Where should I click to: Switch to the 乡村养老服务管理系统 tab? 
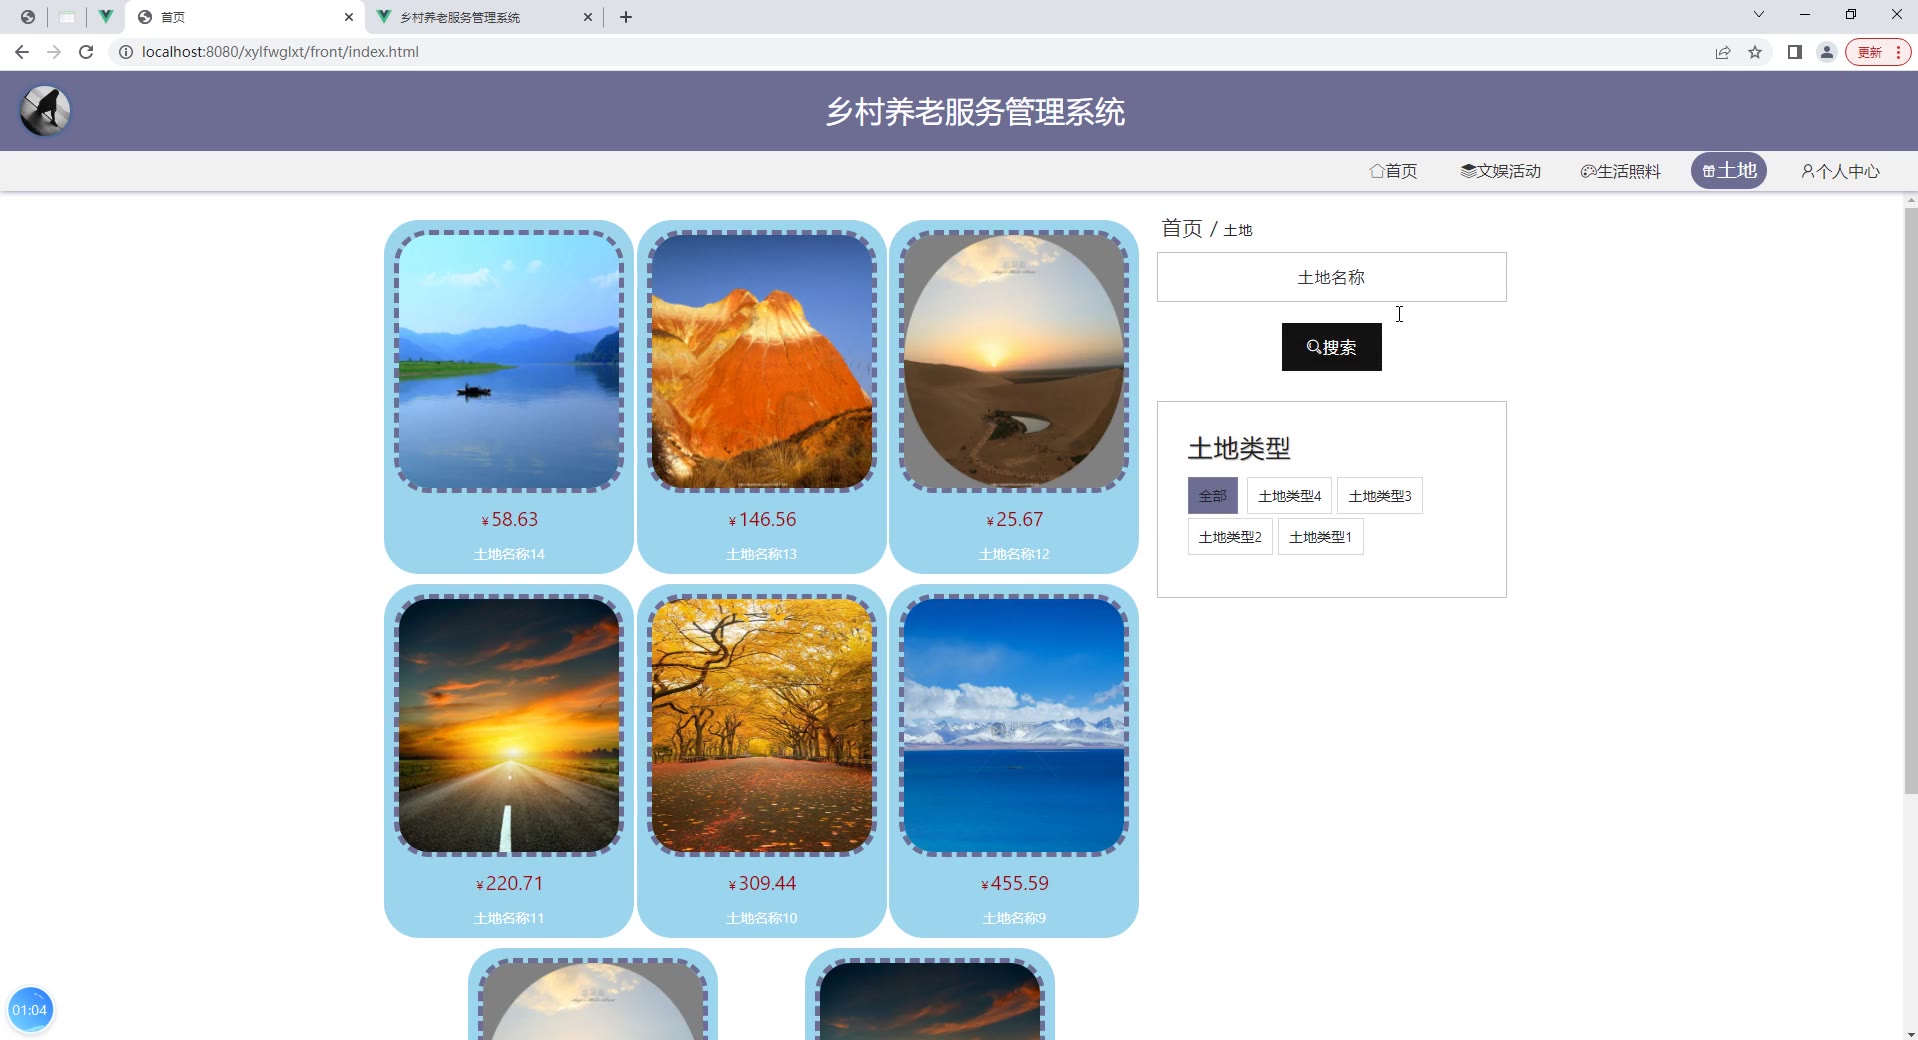484,17
